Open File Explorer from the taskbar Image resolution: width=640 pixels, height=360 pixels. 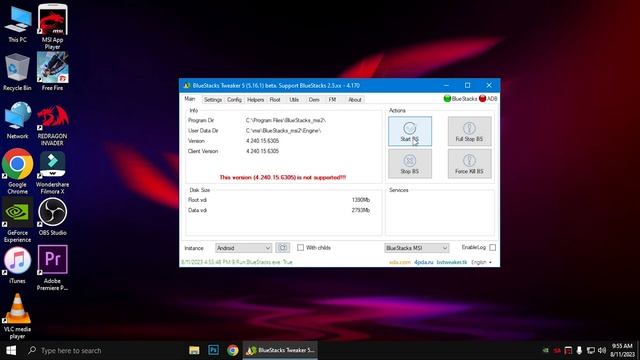click(x=194, y=350)
